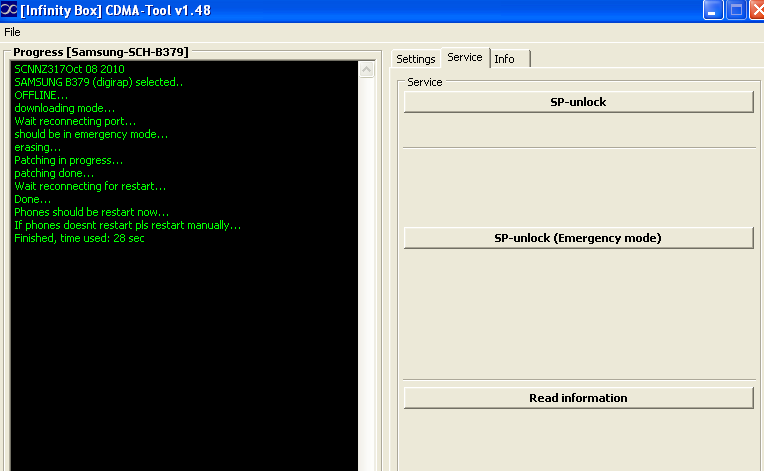The width and height of the screenshot is (764, 471).
Task: Click the Infinity Box title bar icon
Action: coord(9,9)
